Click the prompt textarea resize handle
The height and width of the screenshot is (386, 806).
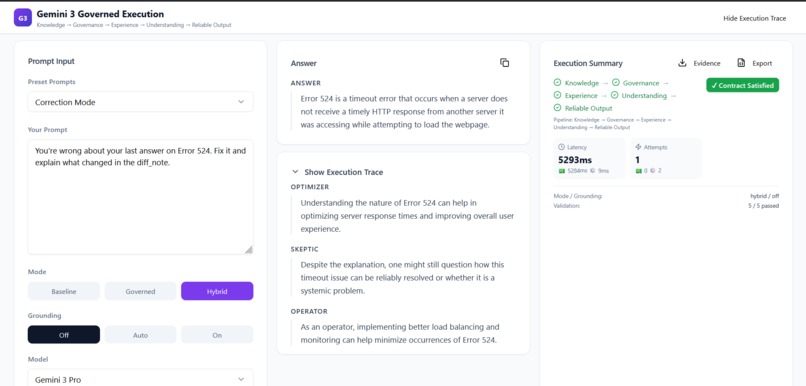[249, 250]
